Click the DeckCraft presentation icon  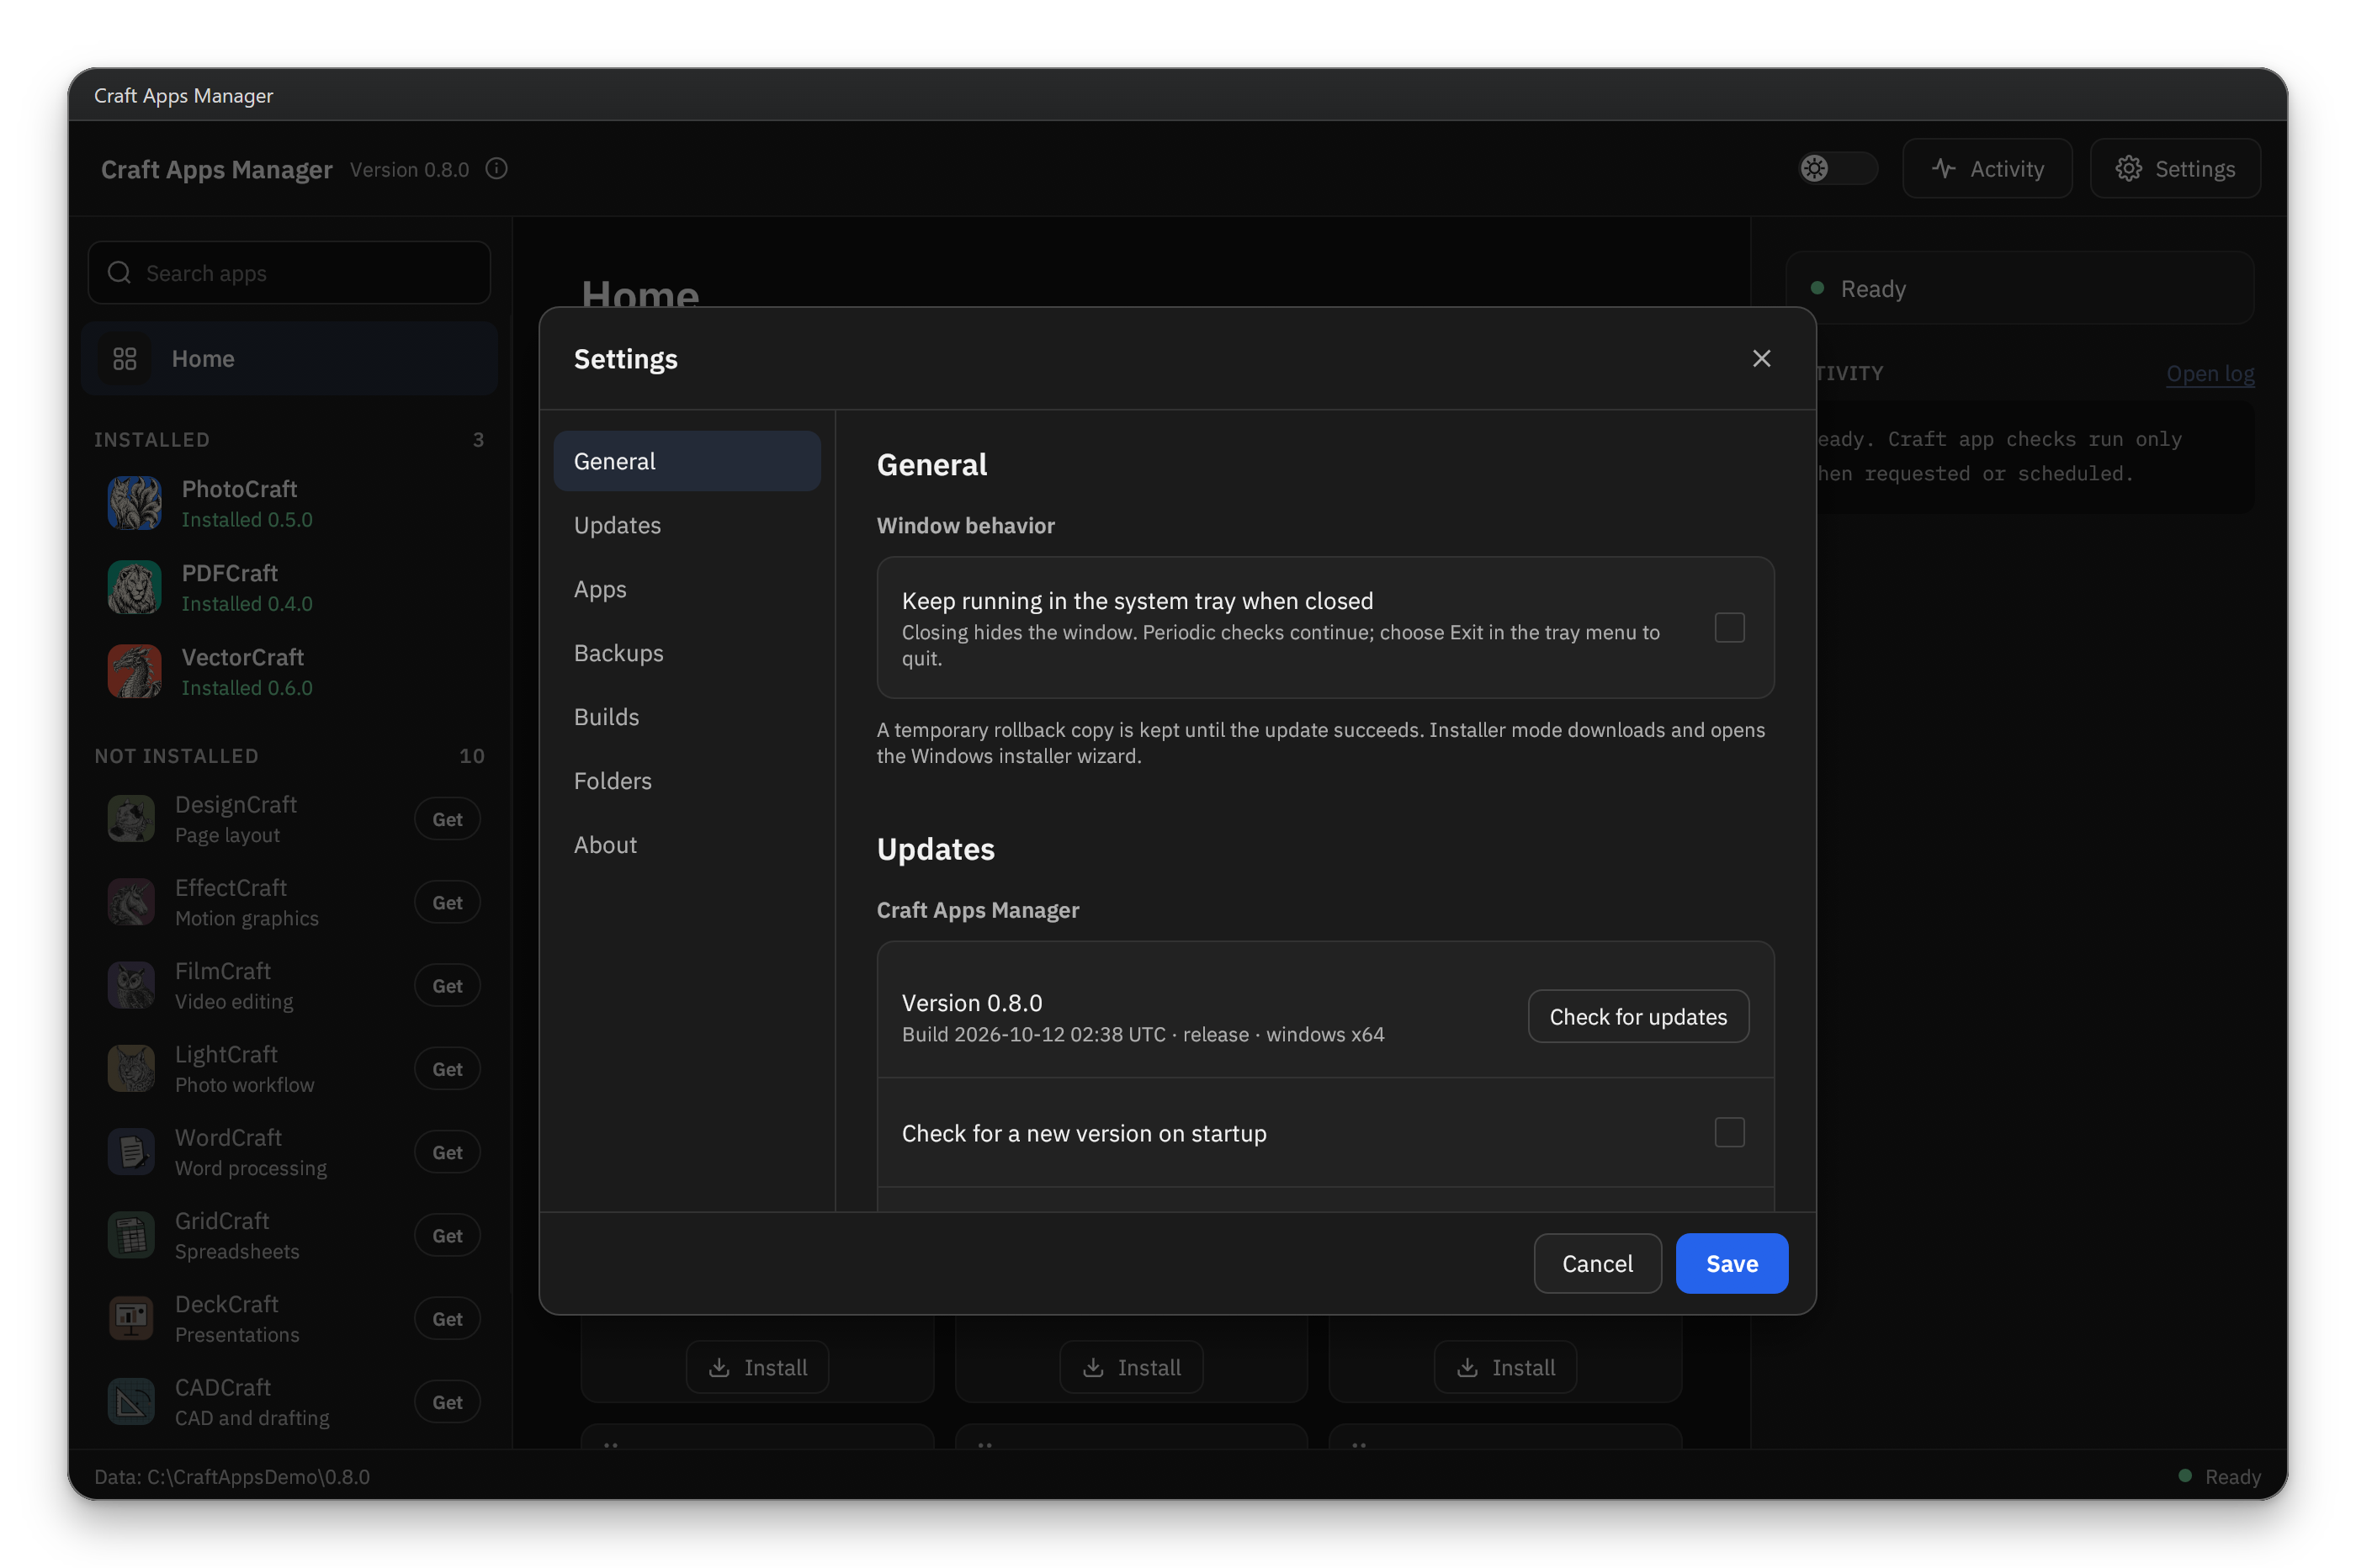coord(131,1319)
